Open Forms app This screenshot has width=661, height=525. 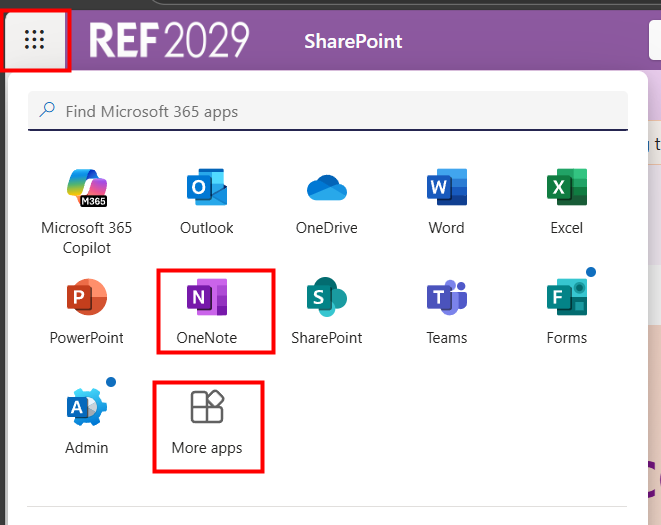[x=567, y=312]
